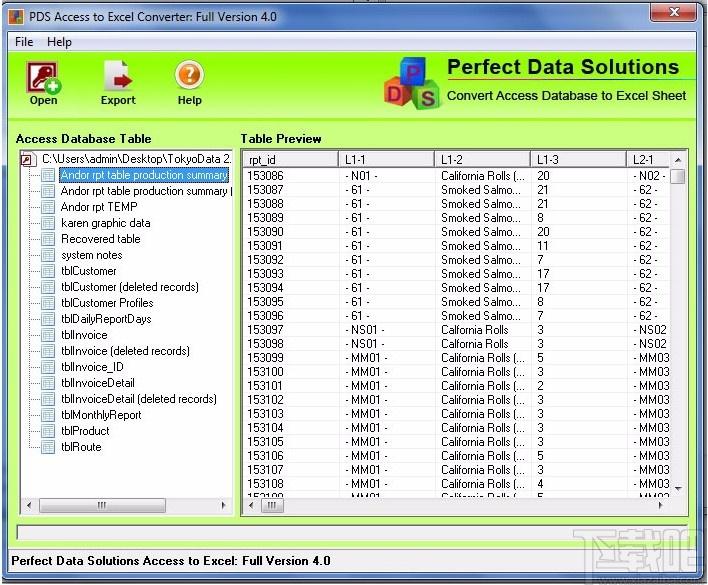
Task: Click the value 20 in row 153086
Action: point(543,176)
